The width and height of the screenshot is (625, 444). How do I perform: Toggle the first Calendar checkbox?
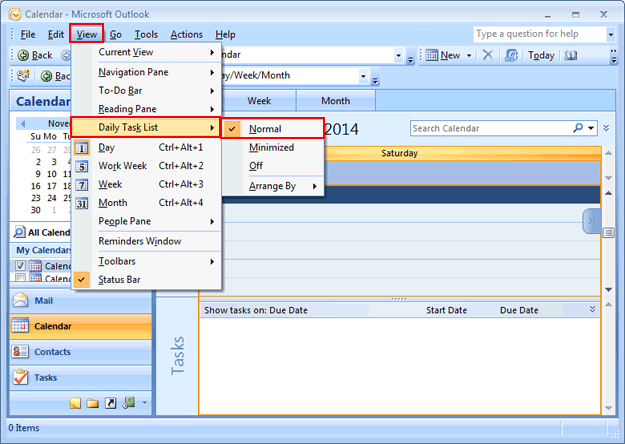click(x=20, y=265)
